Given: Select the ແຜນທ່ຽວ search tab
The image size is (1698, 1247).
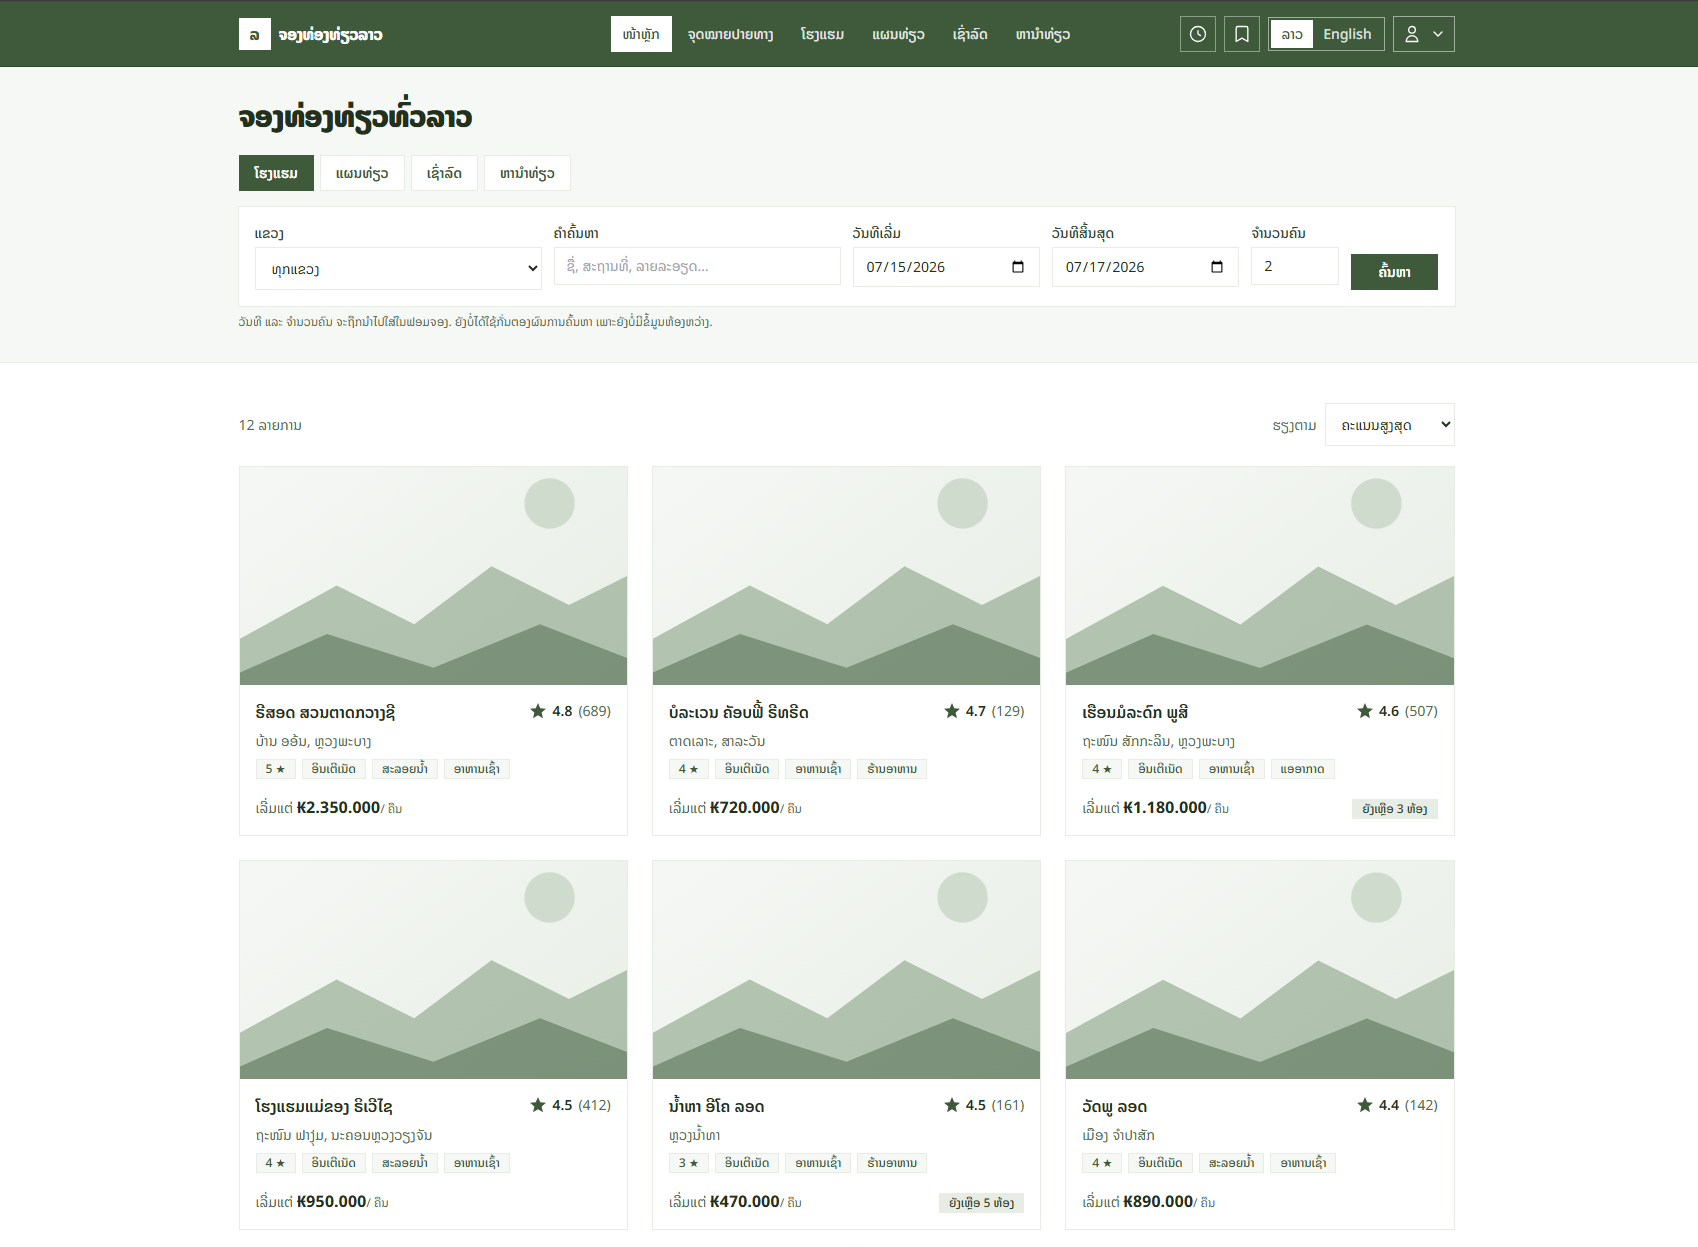Looking at the screenshot, I should point(362,173).
